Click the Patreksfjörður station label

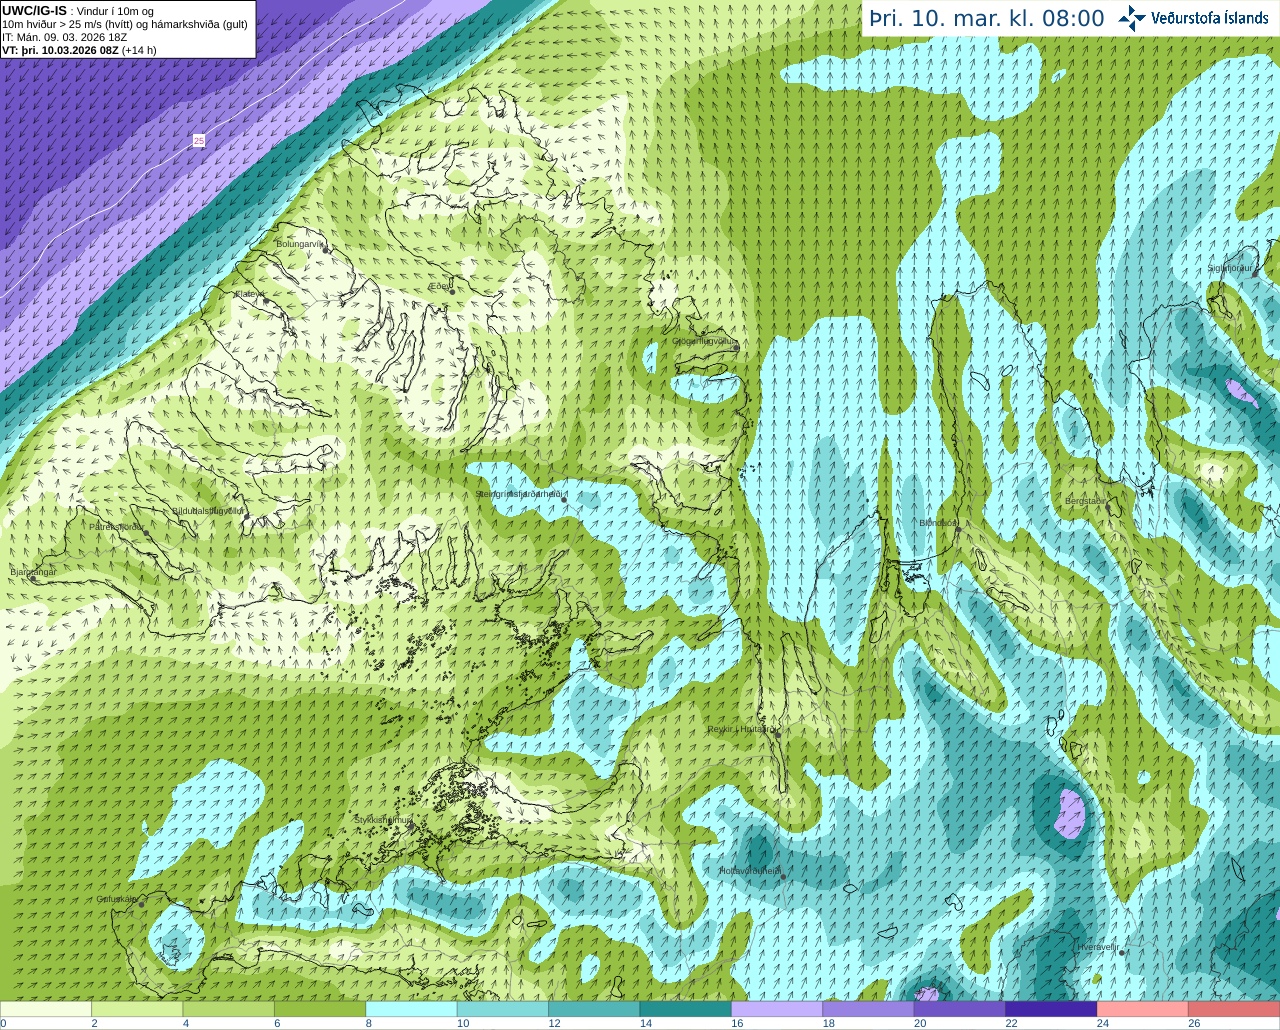click(x=116, y=527)
